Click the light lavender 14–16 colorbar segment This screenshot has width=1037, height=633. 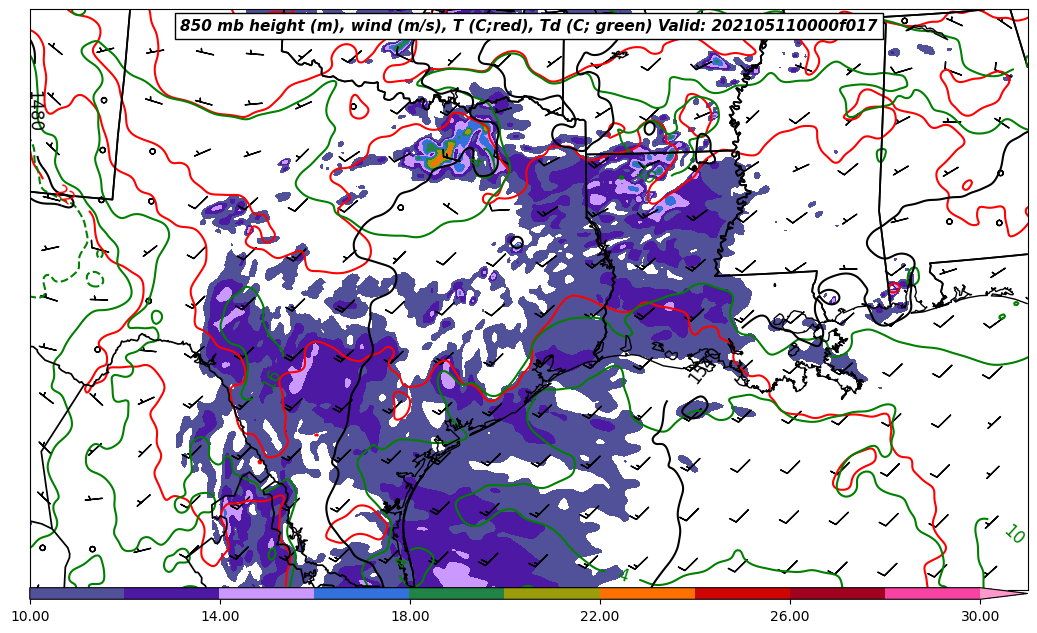[267, 593]
